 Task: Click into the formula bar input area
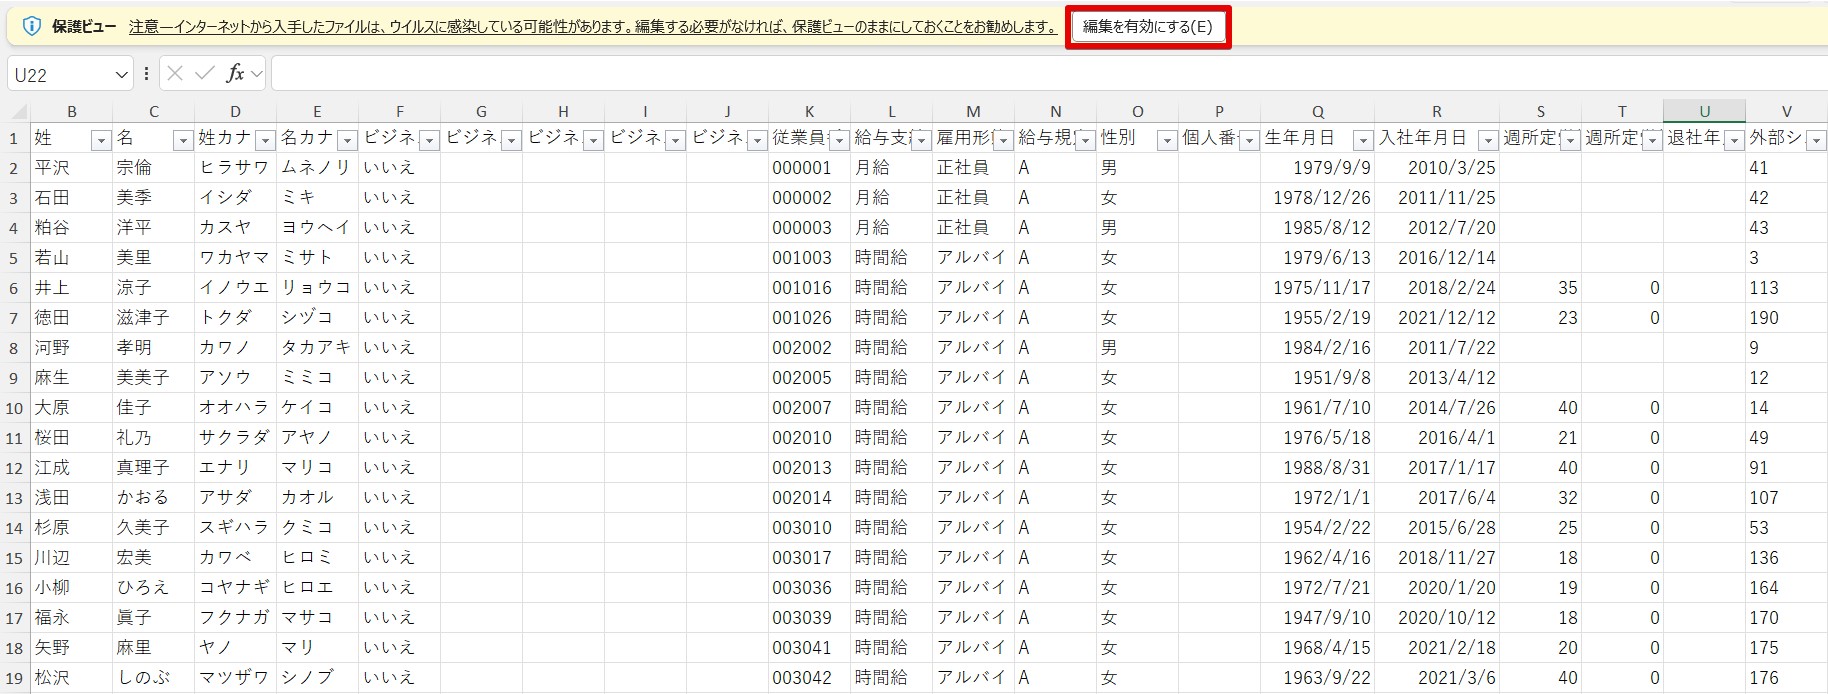[x=1049, y=73]
